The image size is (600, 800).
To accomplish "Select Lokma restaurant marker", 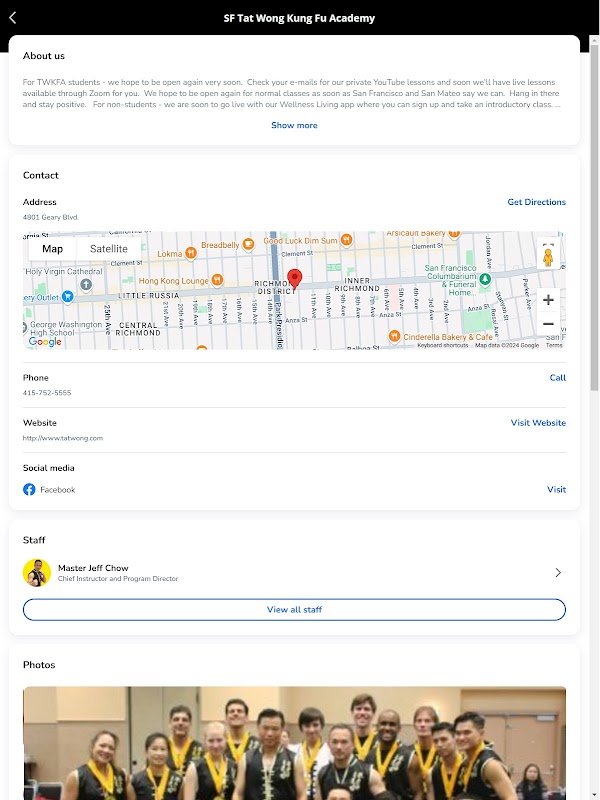I will tap(190, 253).
